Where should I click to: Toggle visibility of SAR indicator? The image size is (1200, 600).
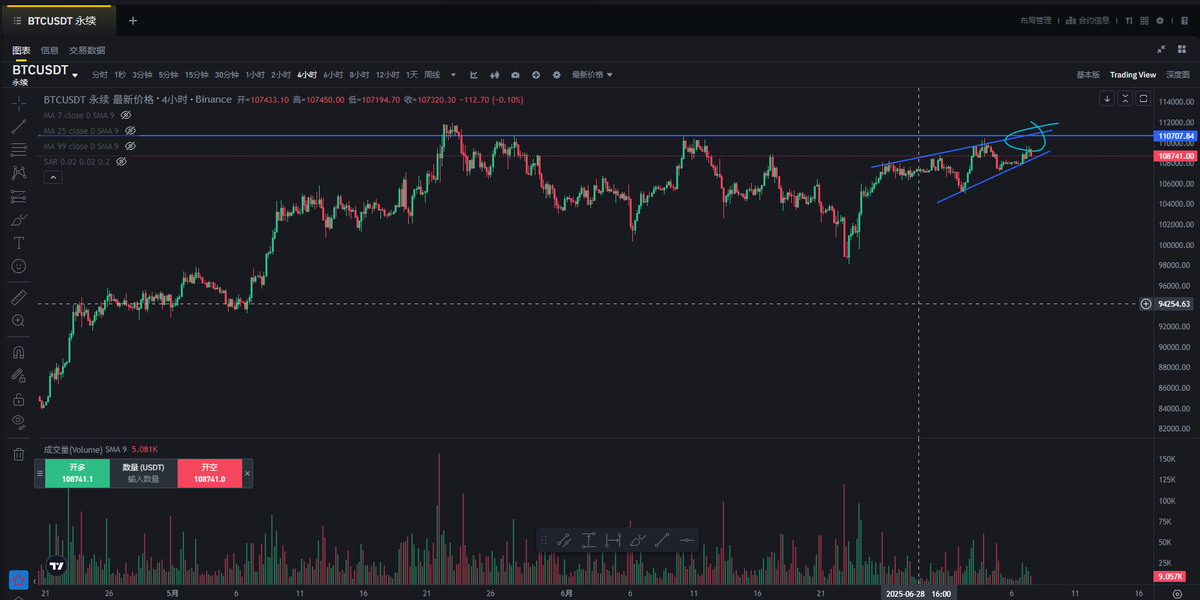pyautogui.click(x=121, y=161)
